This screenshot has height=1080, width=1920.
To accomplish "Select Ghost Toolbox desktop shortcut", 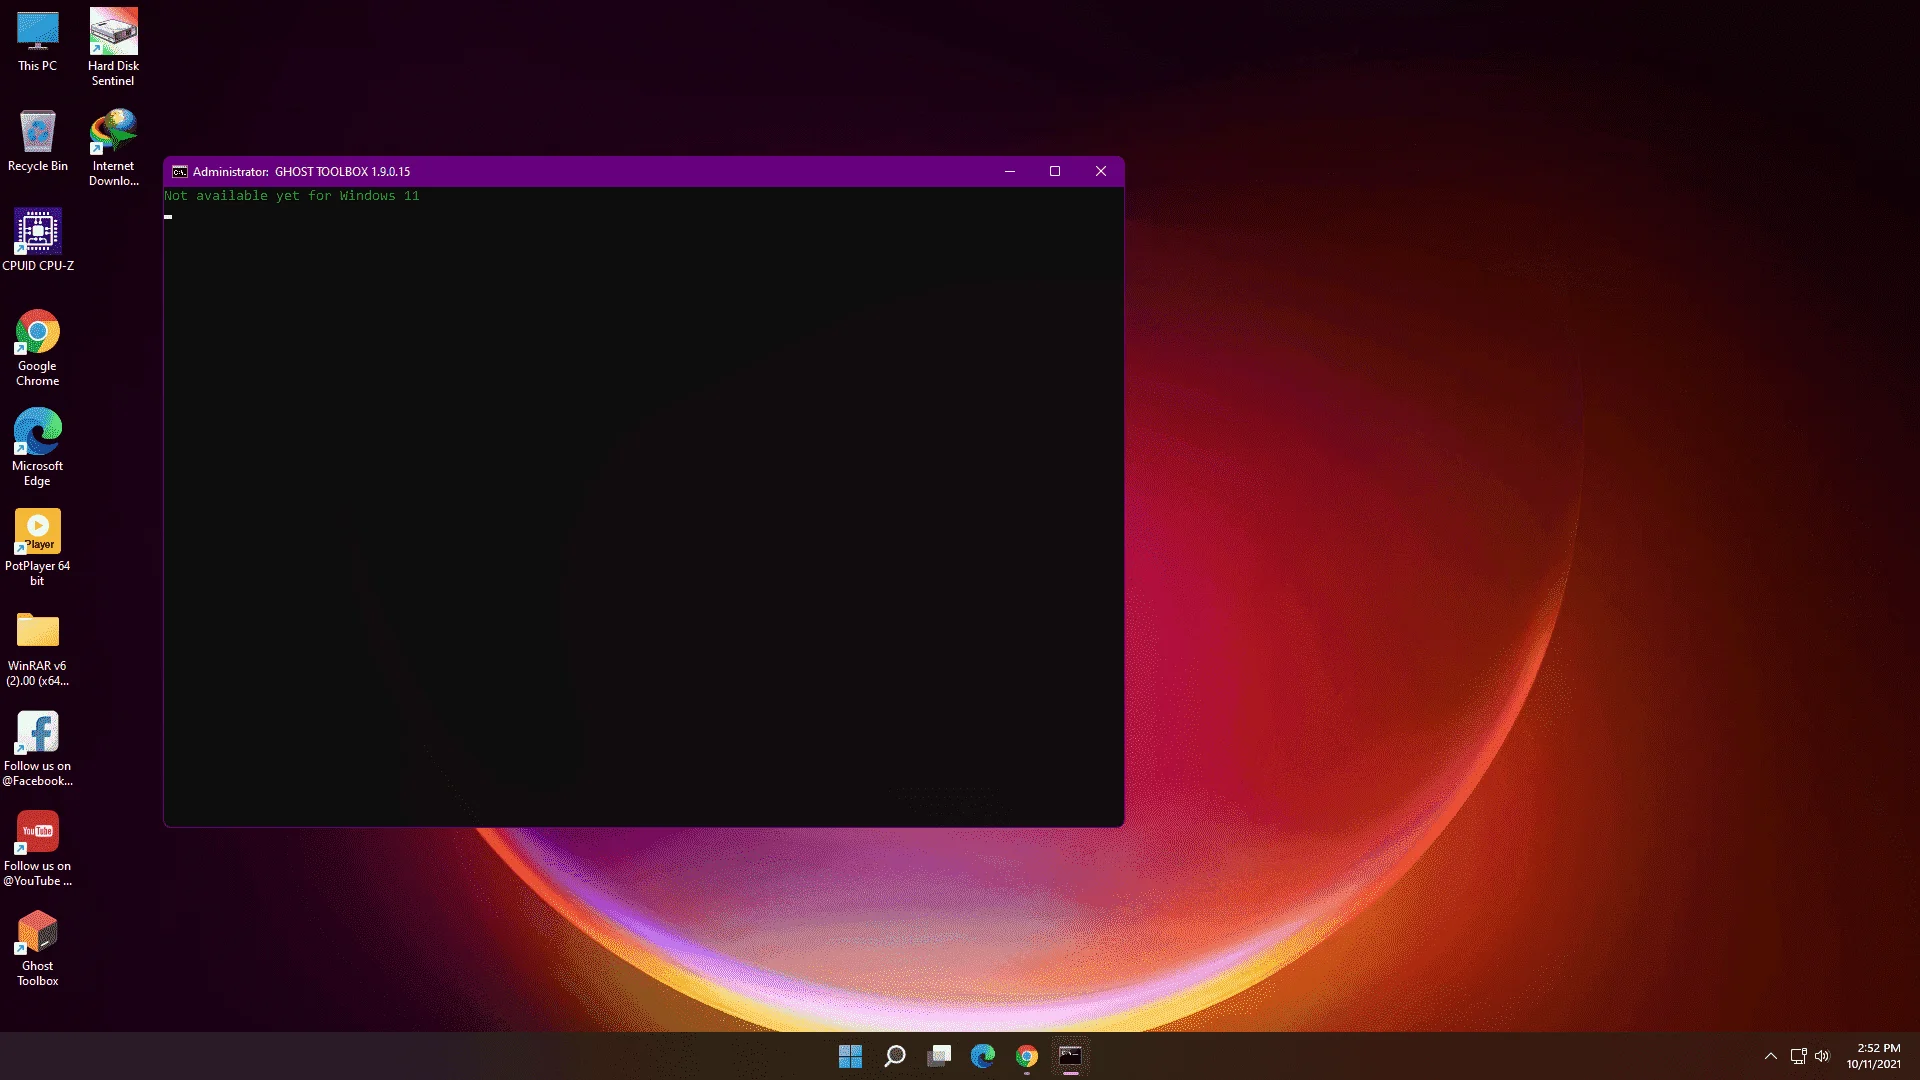I will coord(37,948).
